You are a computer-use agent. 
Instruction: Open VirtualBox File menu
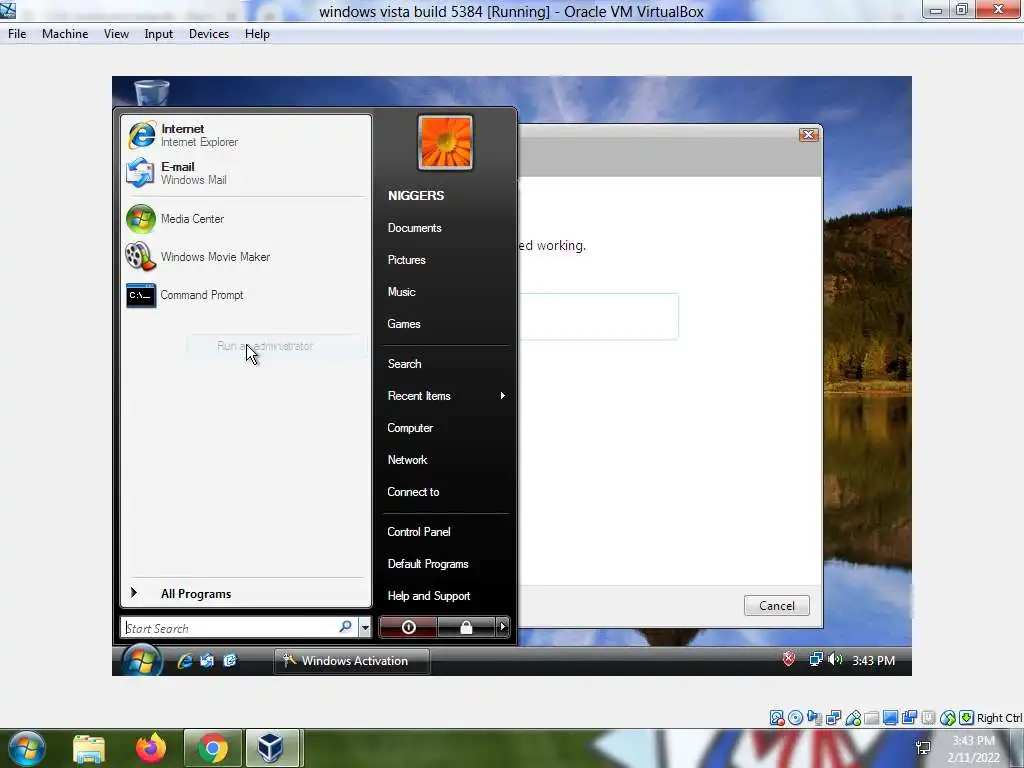tap(17, 34)
